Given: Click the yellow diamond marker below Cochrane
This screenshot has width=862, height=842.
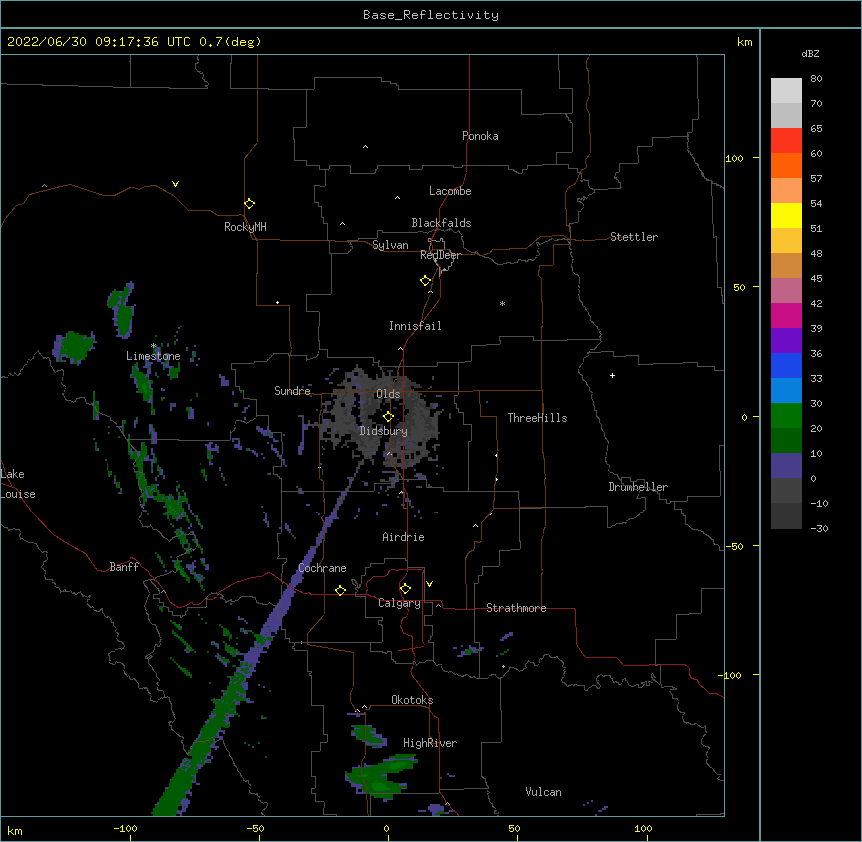Looking at the screenshot, I should (340, 590).
